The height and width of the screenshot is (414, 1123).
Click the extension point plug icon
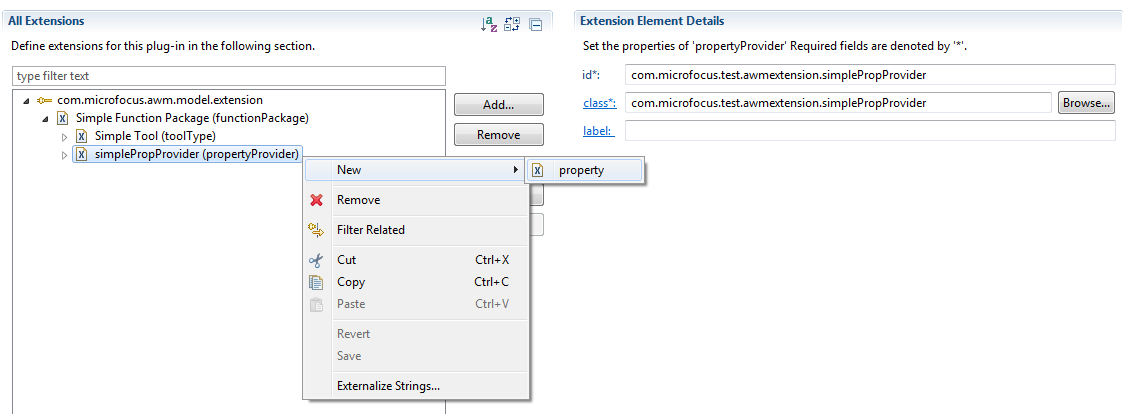coord(44,100)
